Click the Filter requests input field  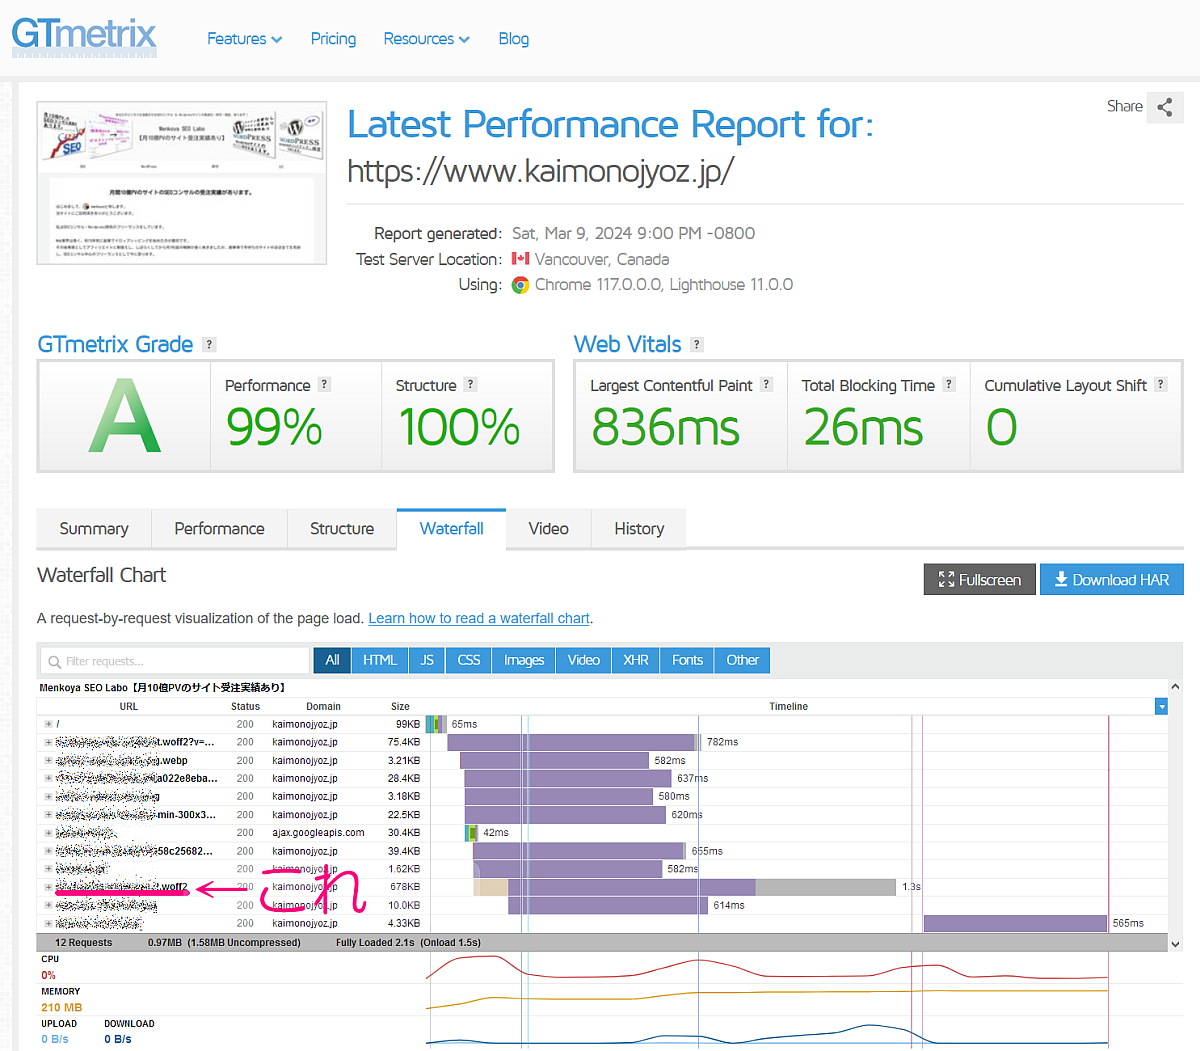pyautogui.click(x=175, y=661)
